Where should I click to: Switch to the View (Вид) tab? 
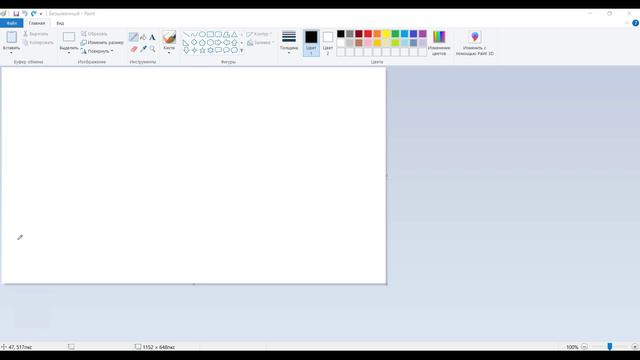(x=60, y=23)
